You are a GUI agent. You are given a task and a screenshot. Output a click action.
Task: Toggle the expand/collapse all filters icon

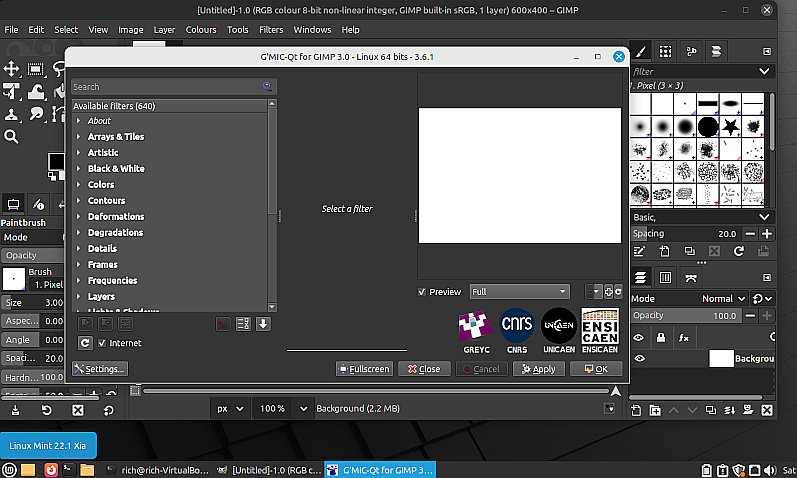(x=243, y=324)
